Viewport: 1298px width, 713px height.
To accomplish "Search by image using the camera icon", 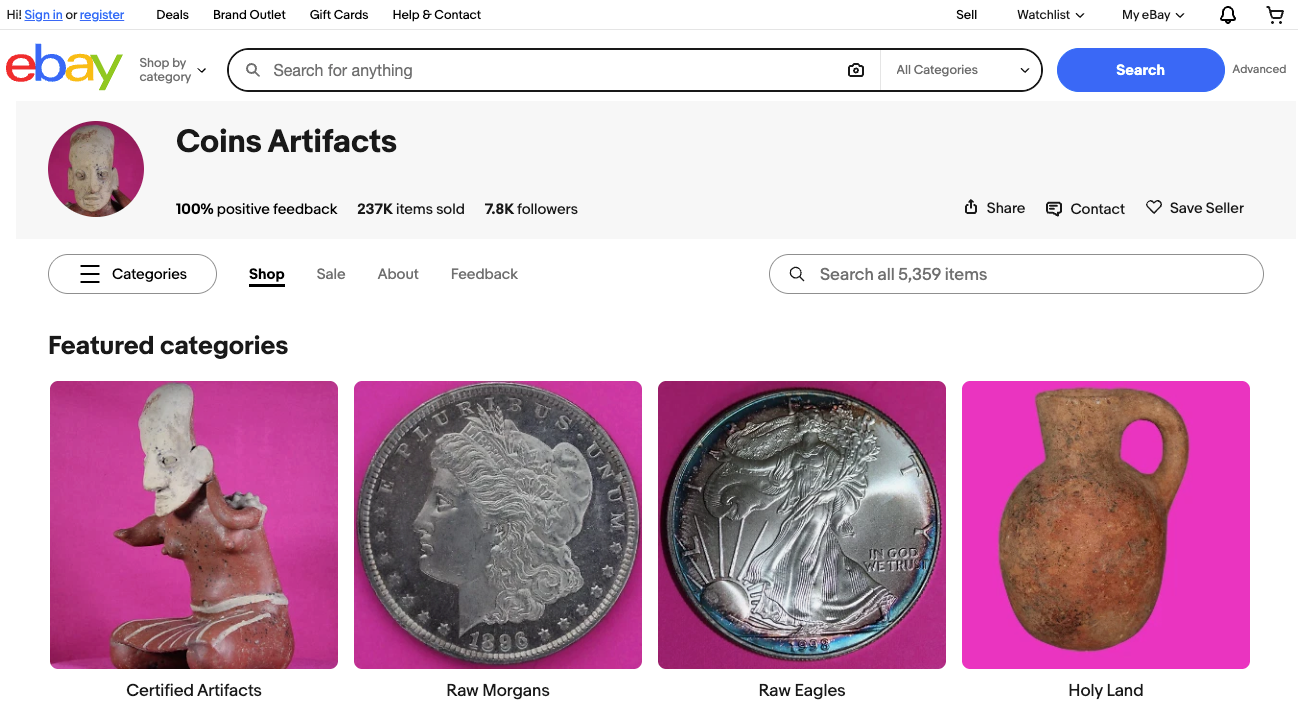I will tap(856, 70).
